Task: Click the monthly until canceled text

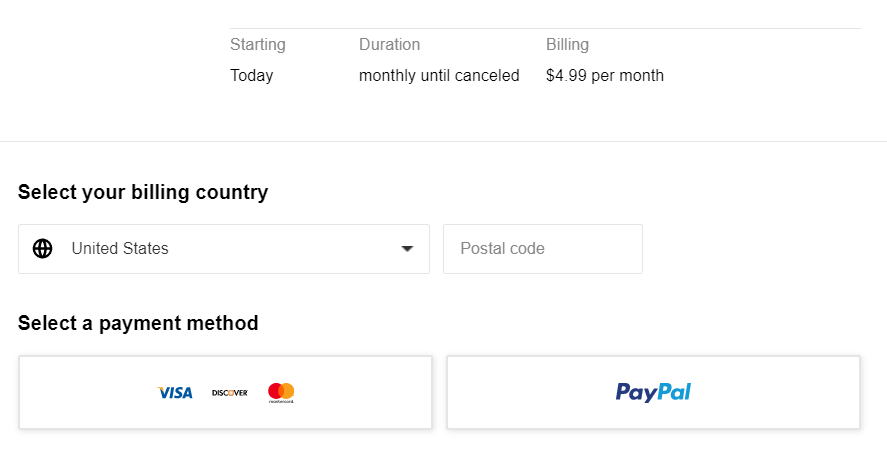Action: coord(439,75)
